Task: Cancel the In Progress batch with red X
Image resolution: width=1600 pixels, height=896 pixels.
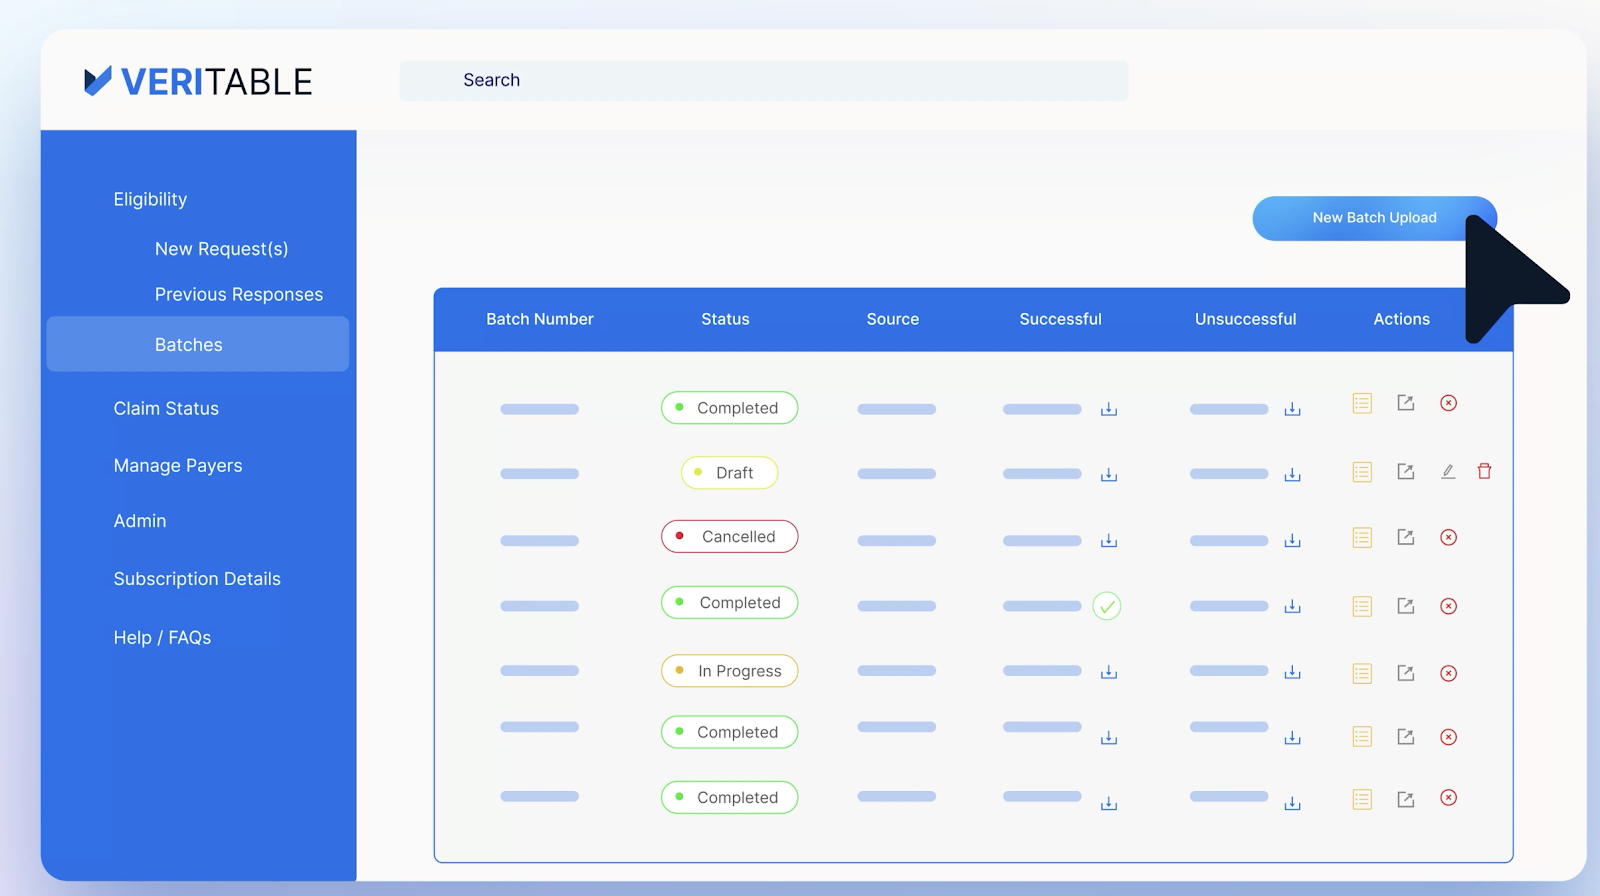Action: (1448, 673)
